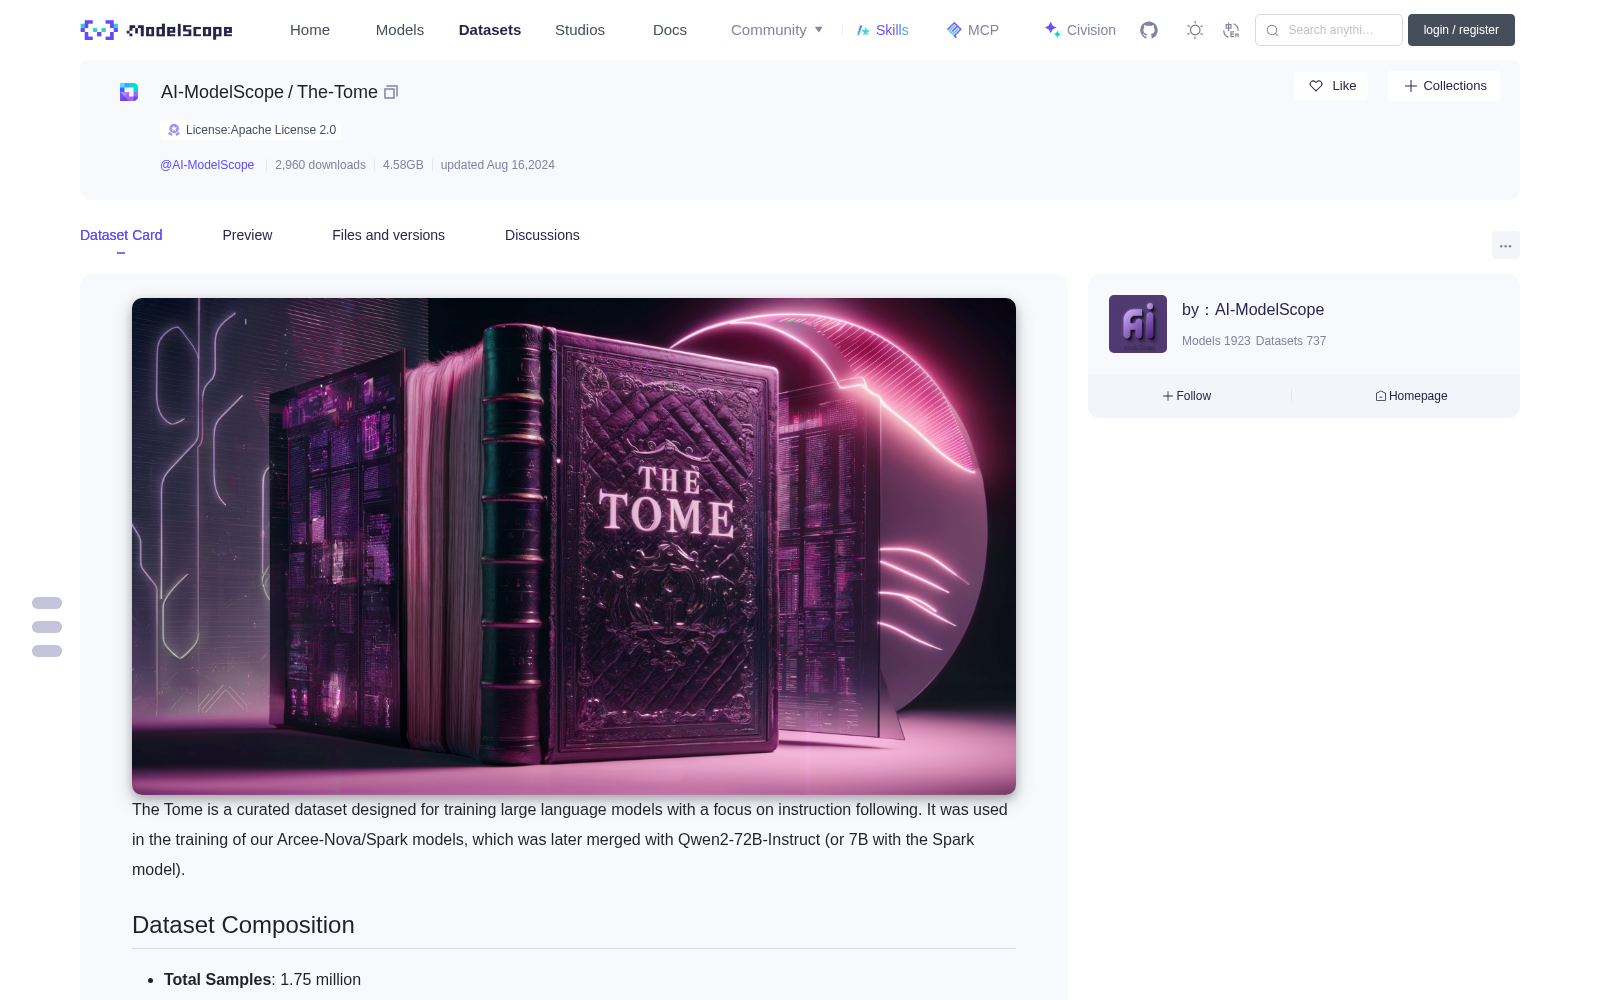Click License:Apache License 2.0 tag
The height and width of the screenshot is (1000, 1600).
(x=251, y=130)
